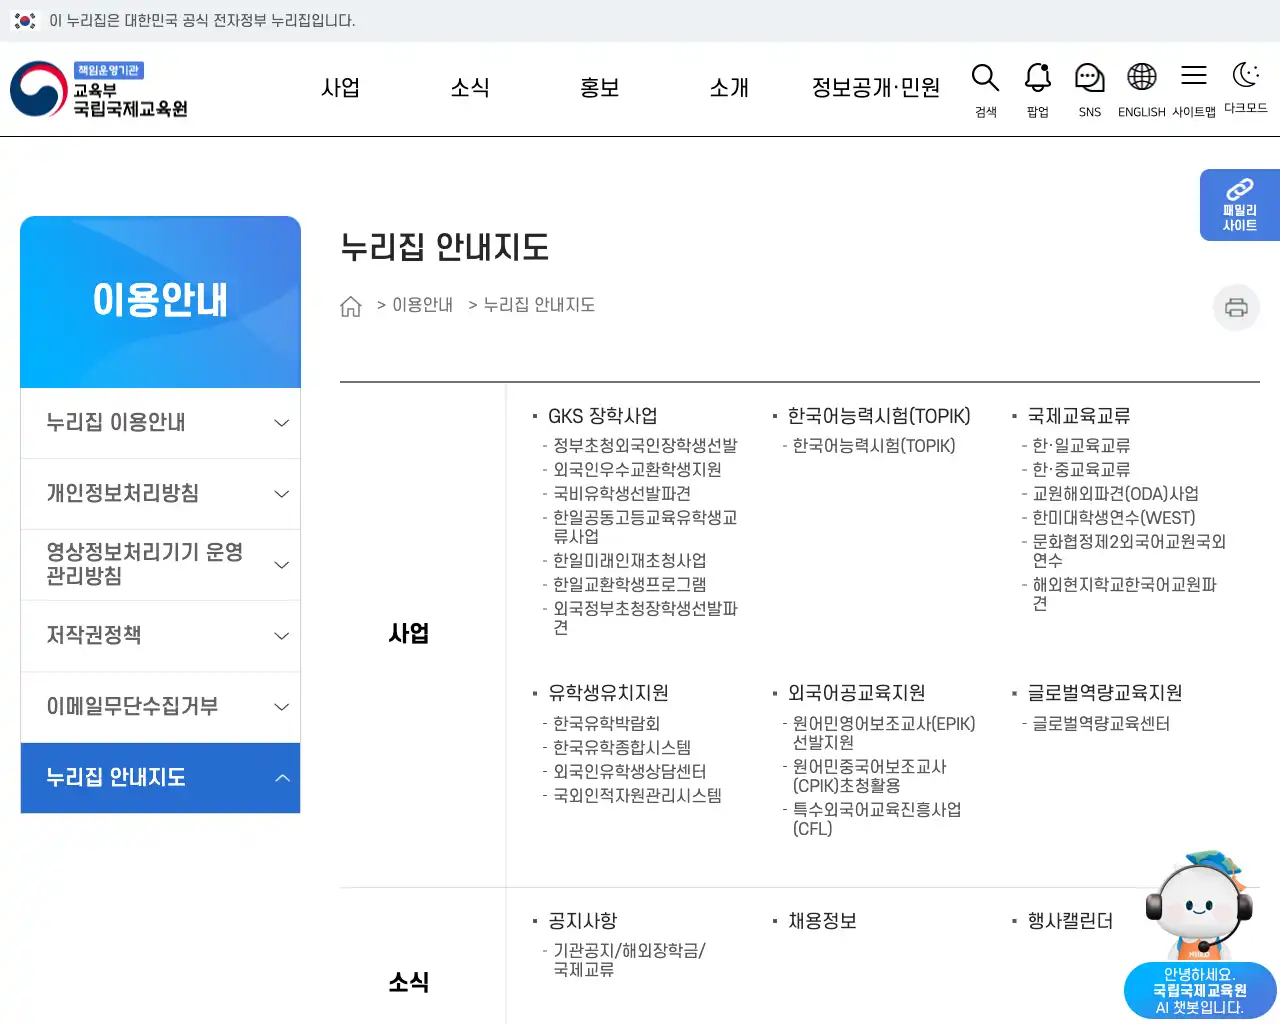1280x1024 pixels.
Task: Click 이용안내 in the breadcrumb
Action: (x=422, y=305)
